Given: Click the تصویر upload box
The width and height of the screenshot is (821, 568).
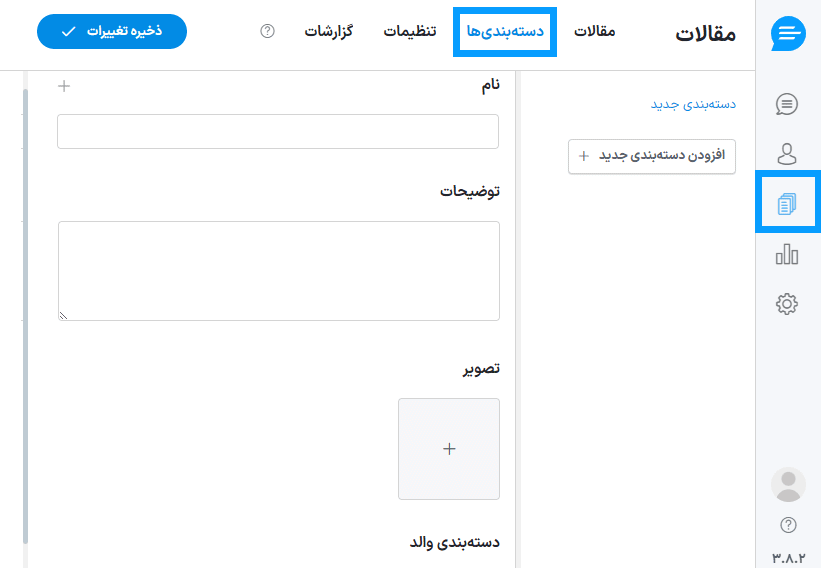Looking at the screenshot, I should [449, 449].
